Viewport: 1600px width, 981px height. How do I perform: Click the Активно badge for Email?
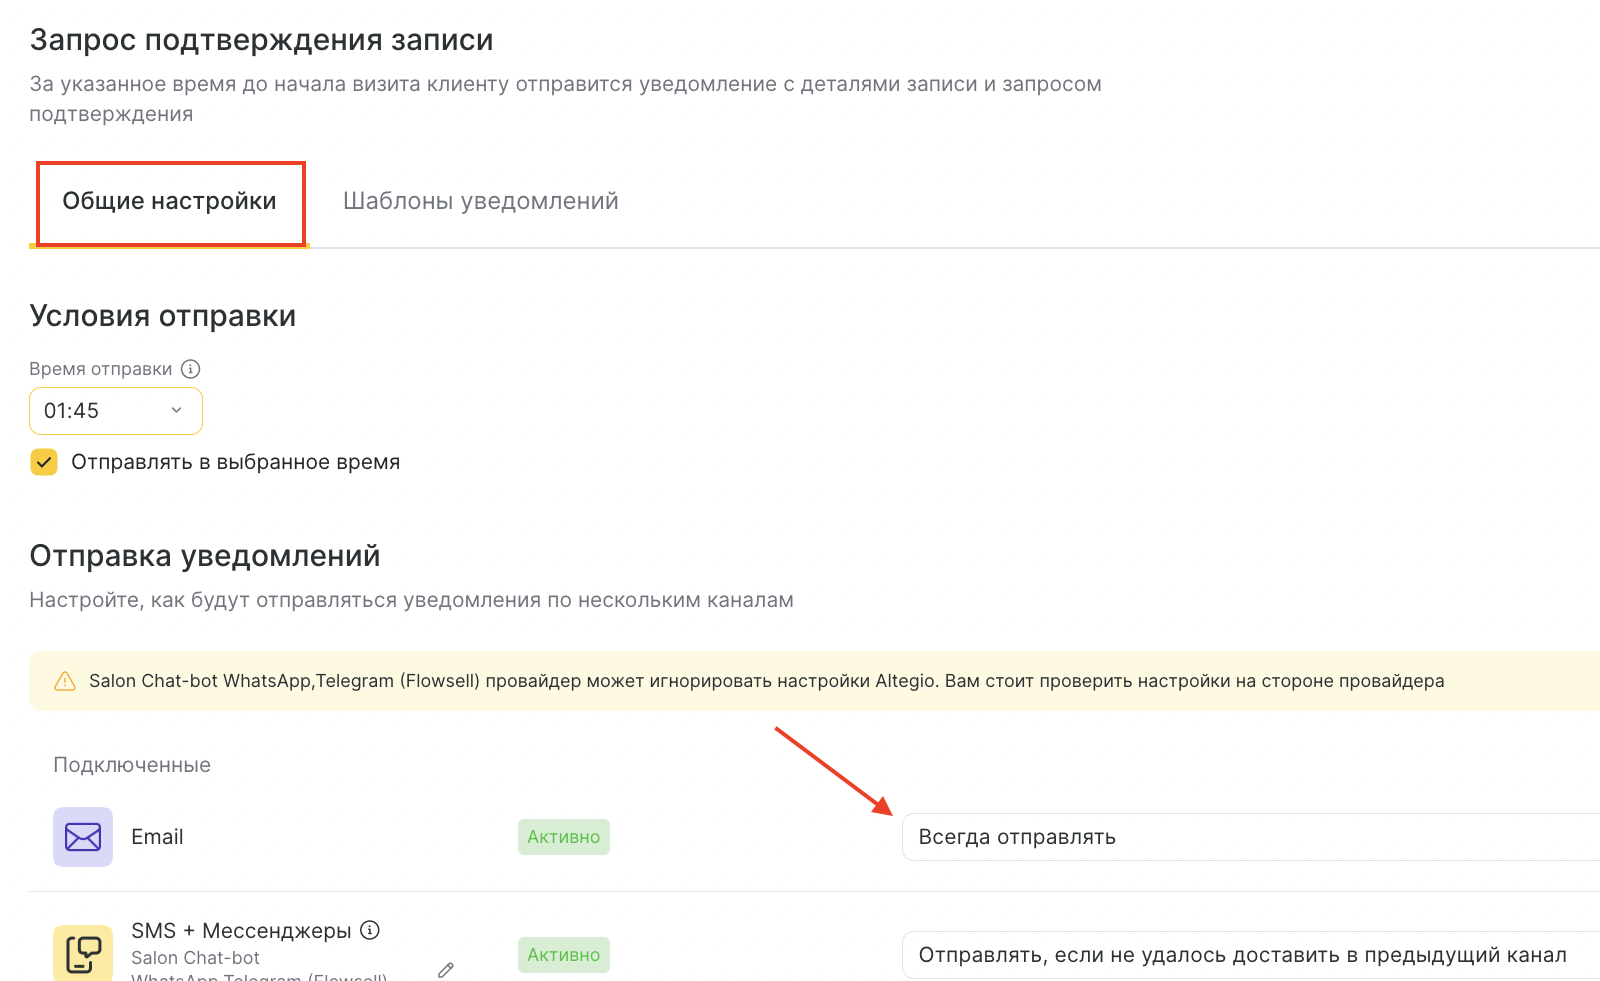[x=563, y=837]
